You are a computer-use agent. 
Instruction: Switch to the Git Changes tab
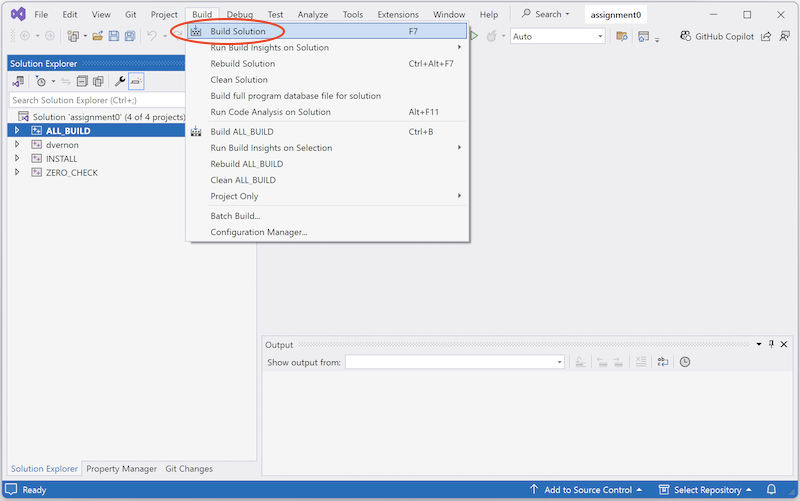click(x=188, y=469)
